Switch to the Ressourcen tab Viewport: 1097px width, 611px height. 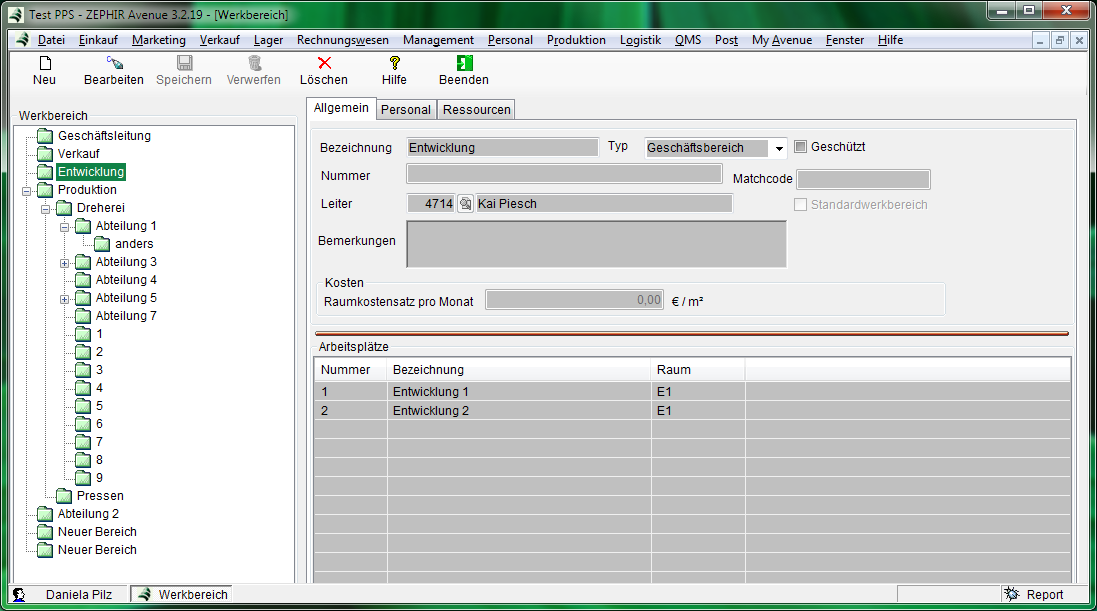pyautogui.click(x=476, y=110)
